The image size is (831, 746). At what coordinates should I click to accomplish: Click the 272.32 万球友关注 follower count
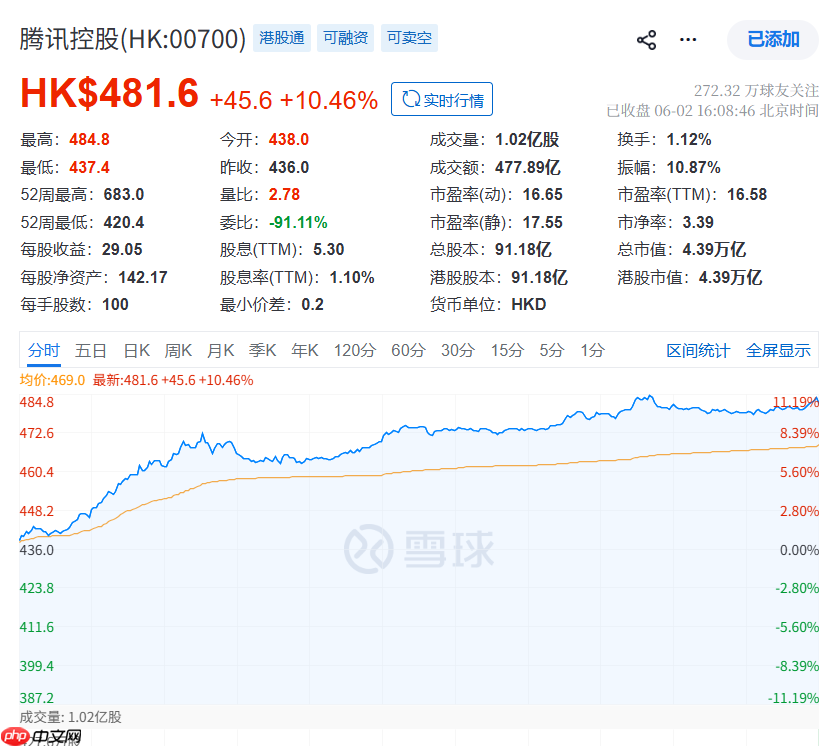(756, 91)
